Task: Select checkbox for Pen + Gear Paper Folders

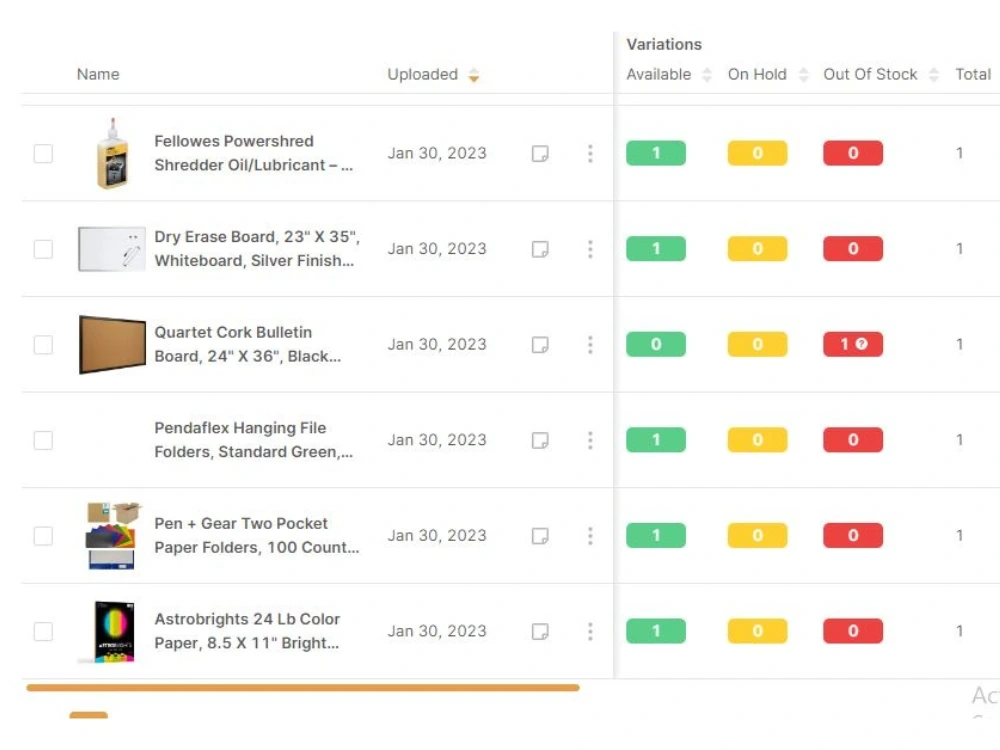Action: [43, 536]
